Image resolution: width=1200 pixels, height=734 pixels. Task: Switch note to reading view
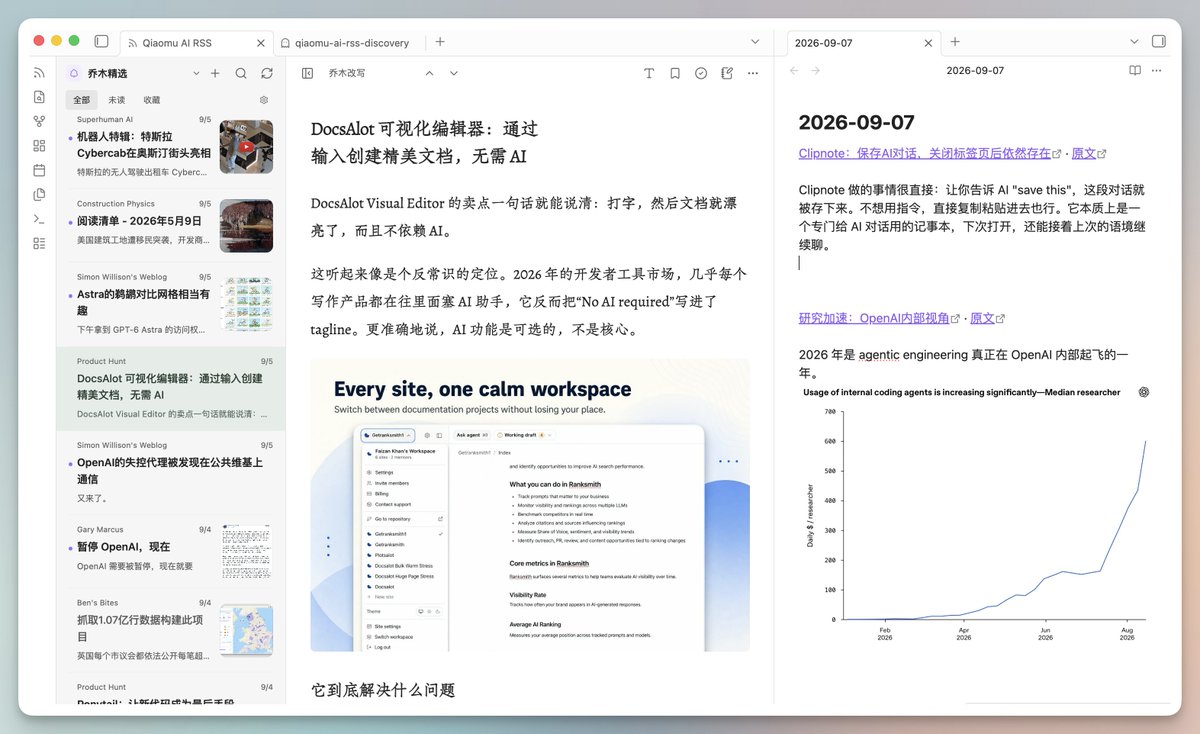(x=1135, y=71)
